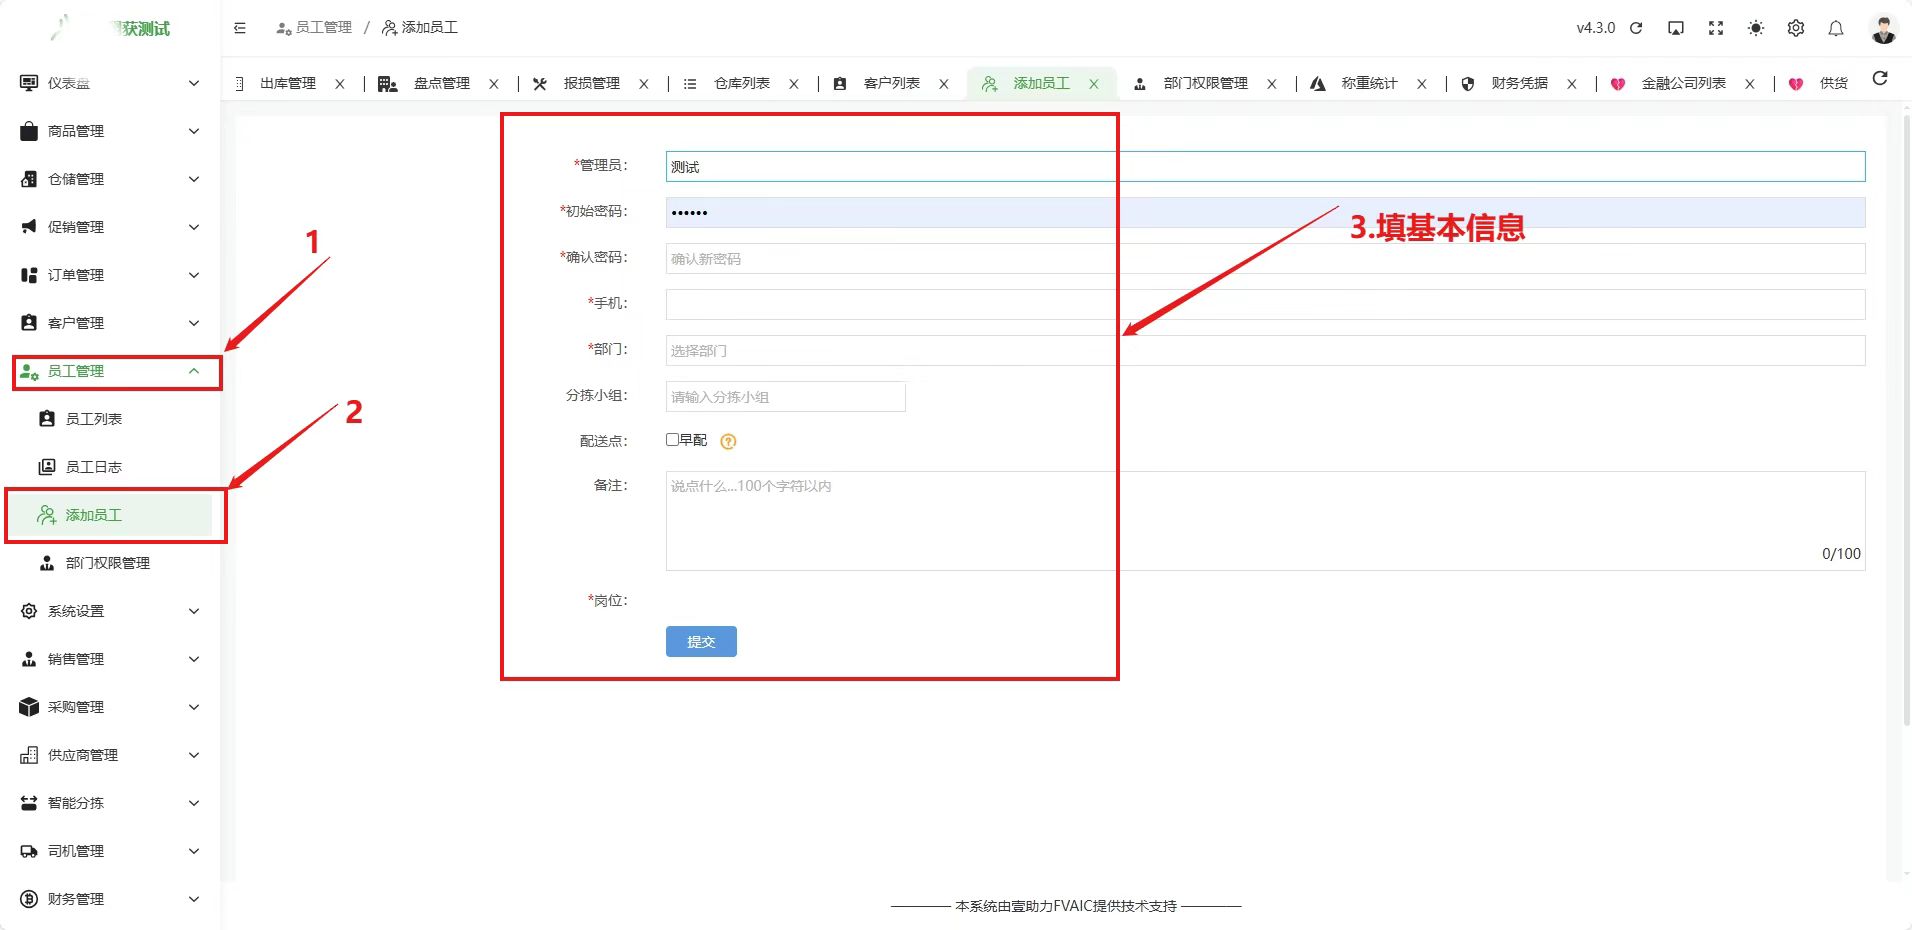The image size is (1912, 930).
Task: Switch to the 金融公司列表 tab
Action: click(1684, 83)
